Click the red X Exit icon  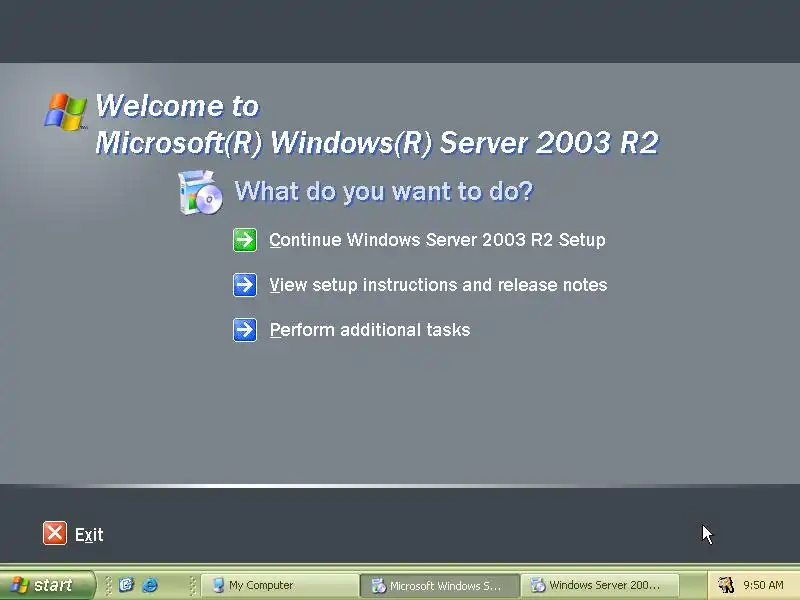pyautogui.click(x=55, y=533)
